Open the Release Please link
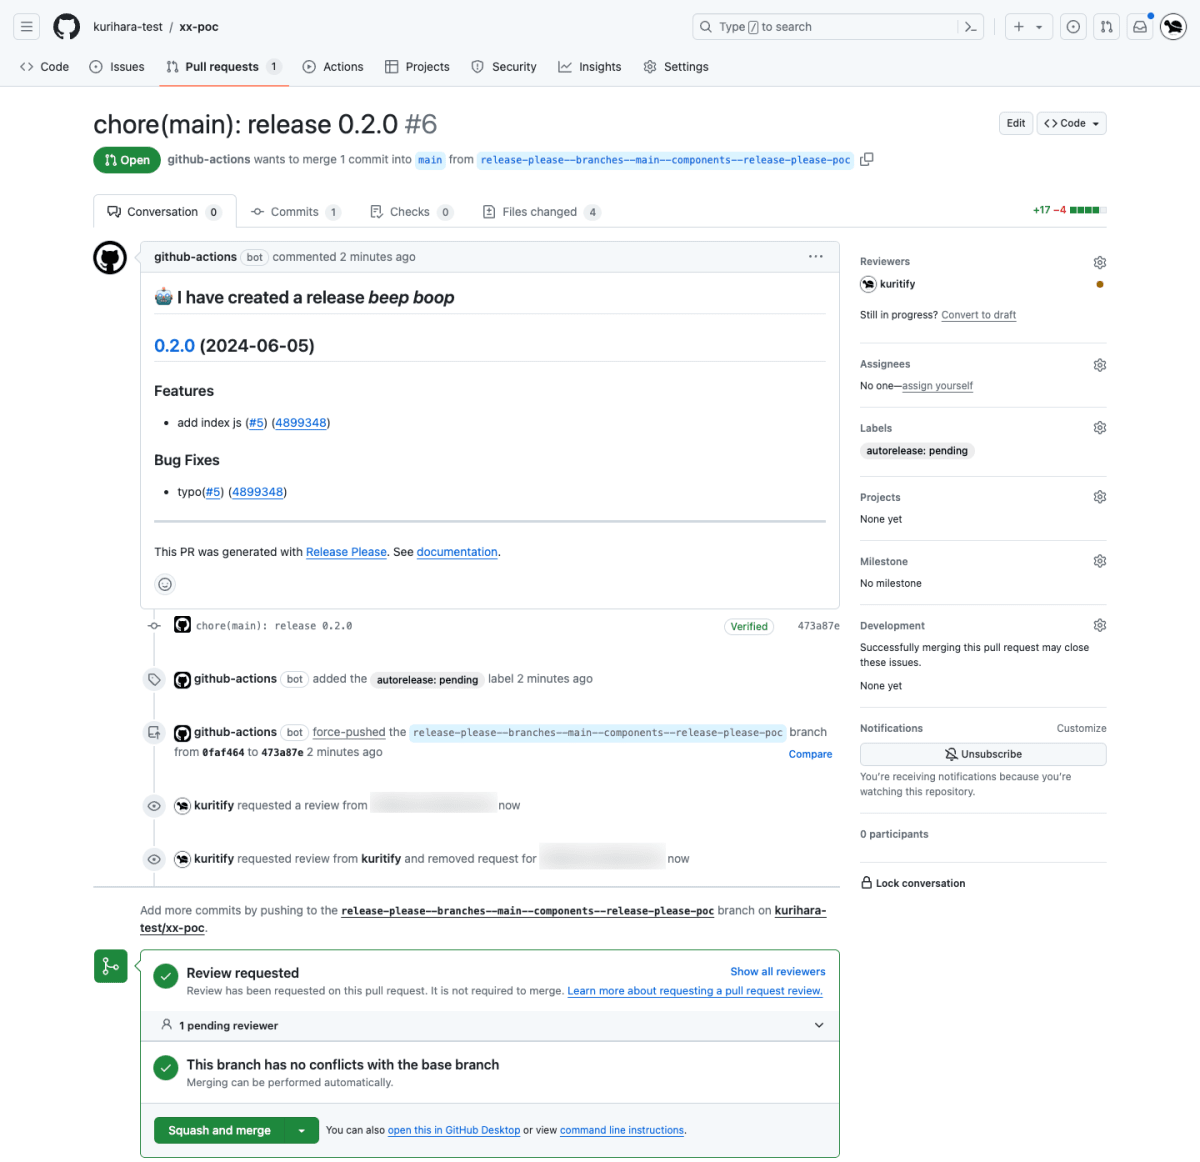Image resolution: width=1200 pixels, height=1162 pixels. click(x=346, y=552)
